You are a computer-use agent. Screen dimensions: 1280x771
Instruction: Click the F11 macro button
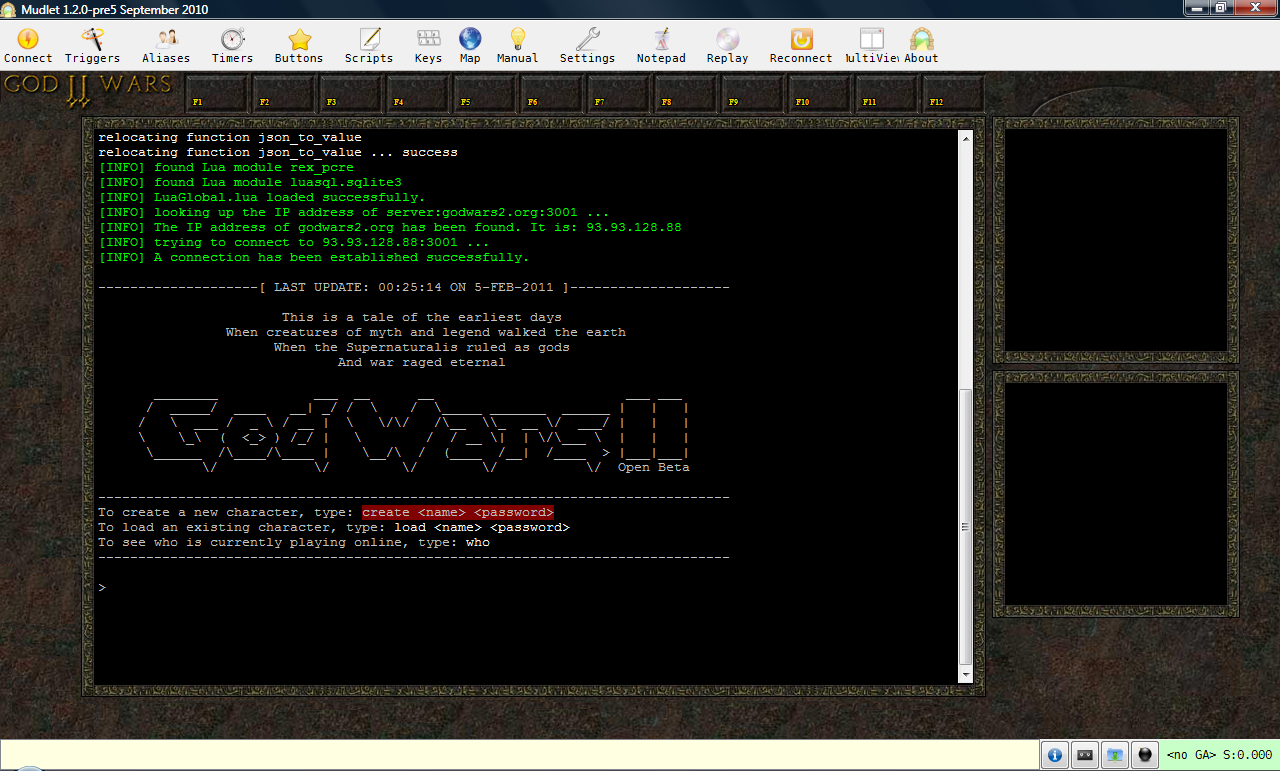click(886, 95)
